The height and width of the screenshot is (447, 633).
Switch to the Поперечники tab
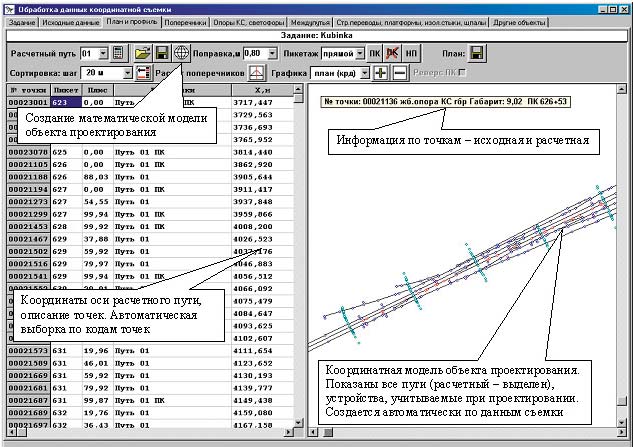(187, 20)
